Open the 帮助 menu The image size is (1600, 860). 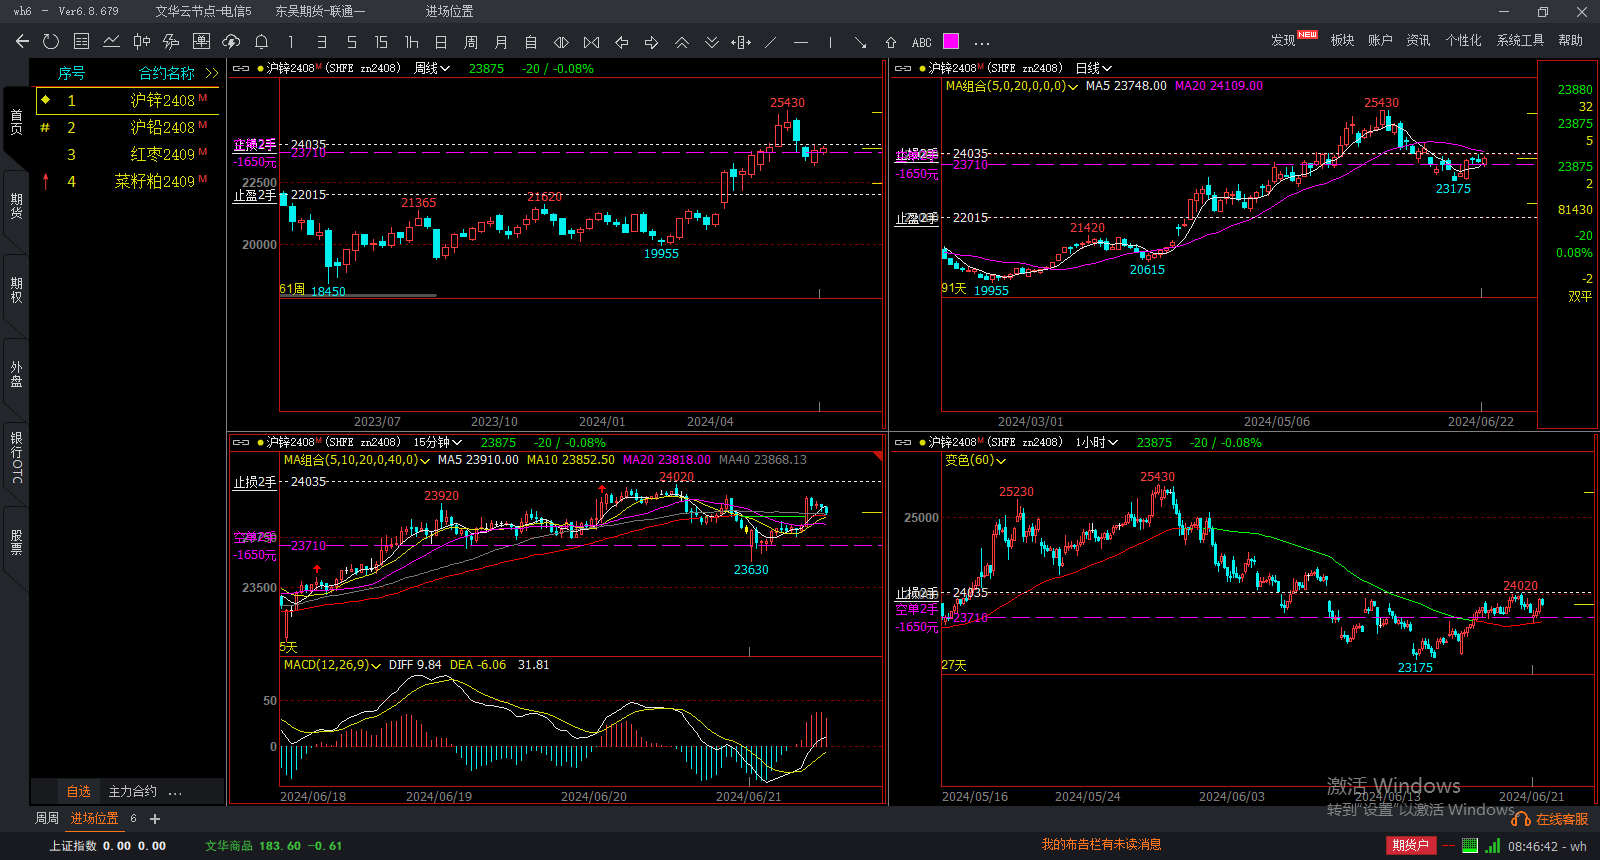tap(1570, 40)
